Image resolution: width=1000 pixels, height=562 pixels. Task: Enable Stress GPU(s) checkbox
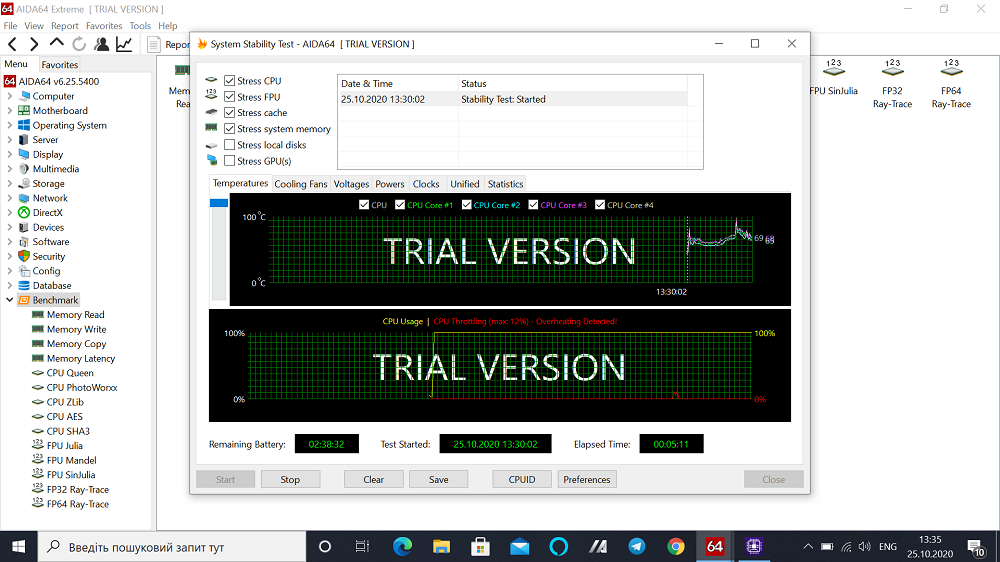pos(230,161)
